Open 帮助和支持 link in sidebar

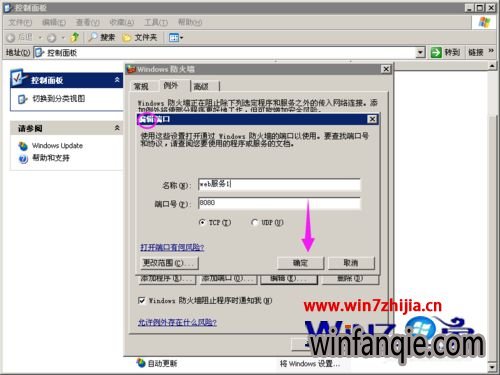click(51, 158)
